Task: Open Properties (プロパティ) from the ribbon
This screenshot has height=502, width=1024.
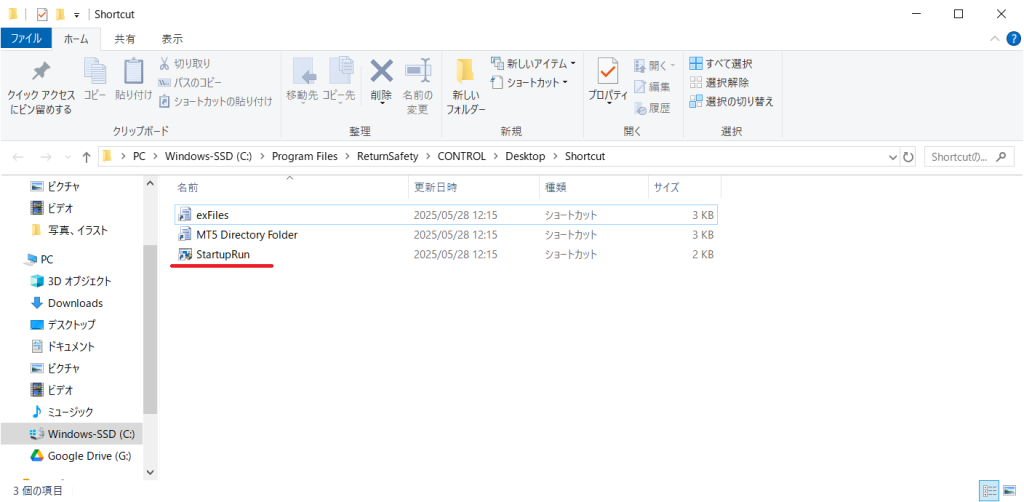Action: (607, 74)
